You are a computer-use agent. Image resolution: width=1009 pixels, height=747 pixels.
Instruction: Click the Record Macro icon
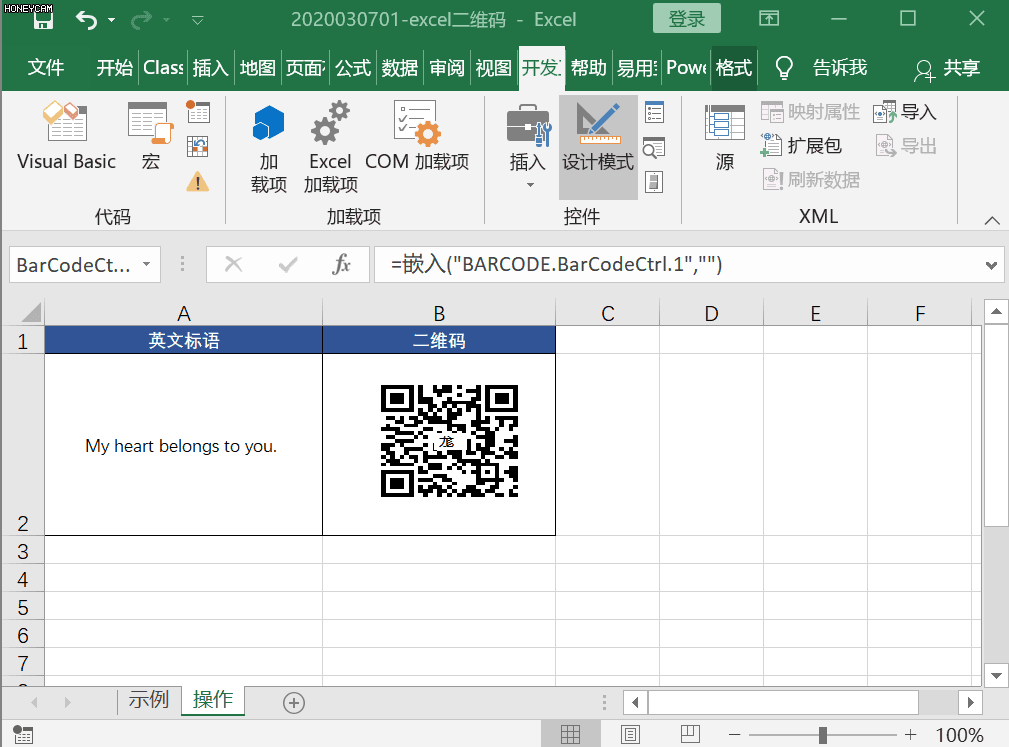pyautogui.click(x=198, y=112)
